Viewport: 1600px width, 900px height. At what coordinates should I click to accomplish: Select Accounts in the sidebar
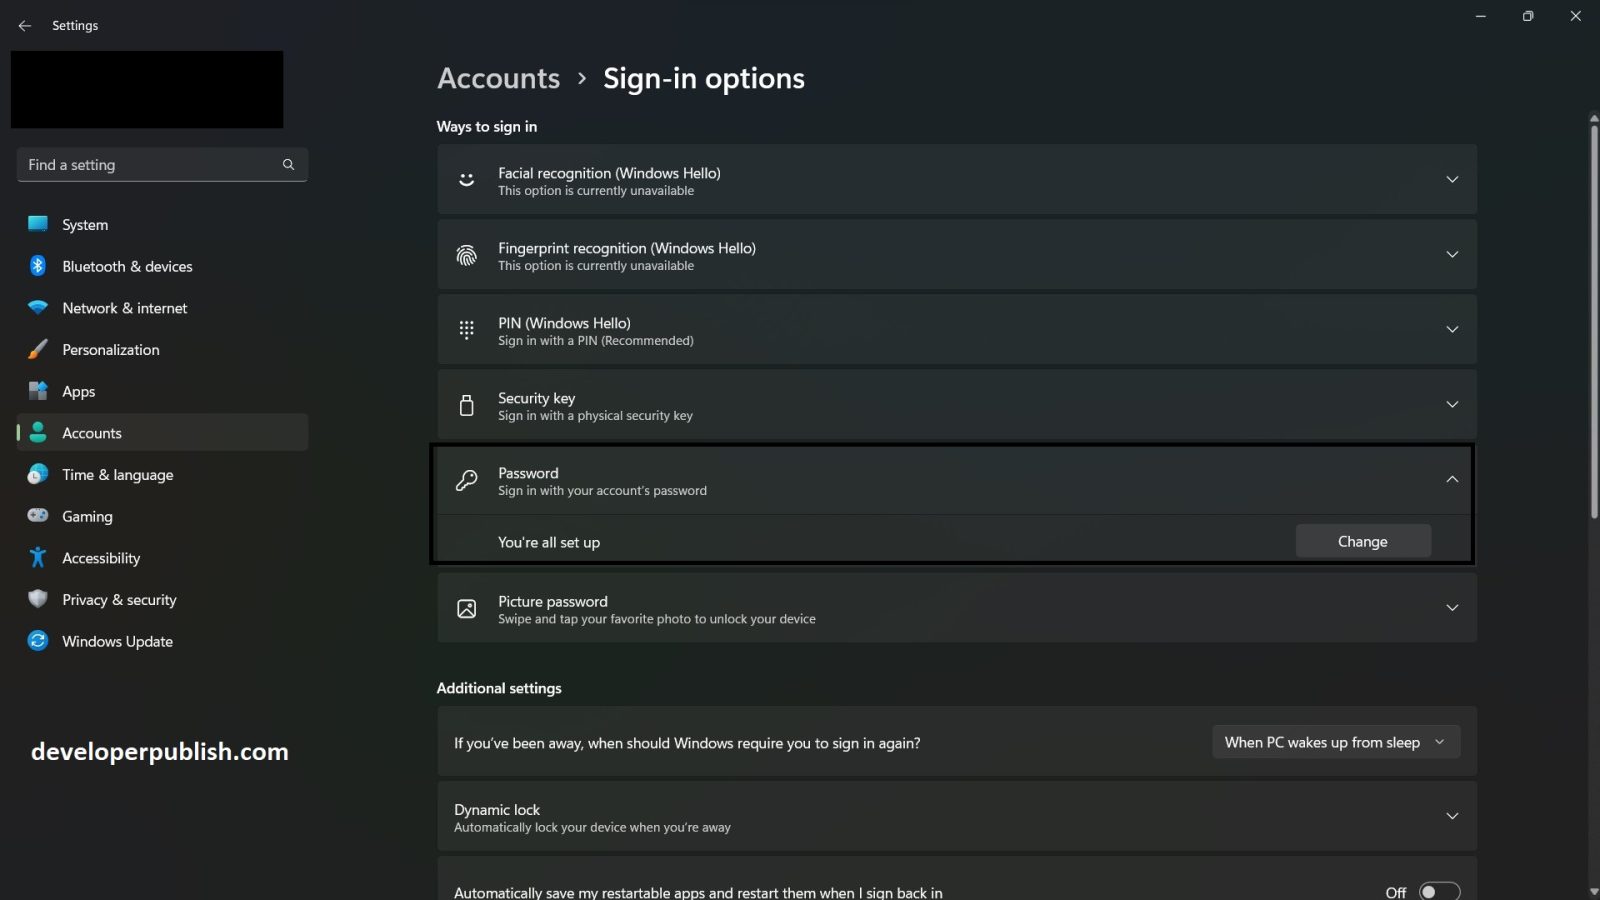coord(92,432)
